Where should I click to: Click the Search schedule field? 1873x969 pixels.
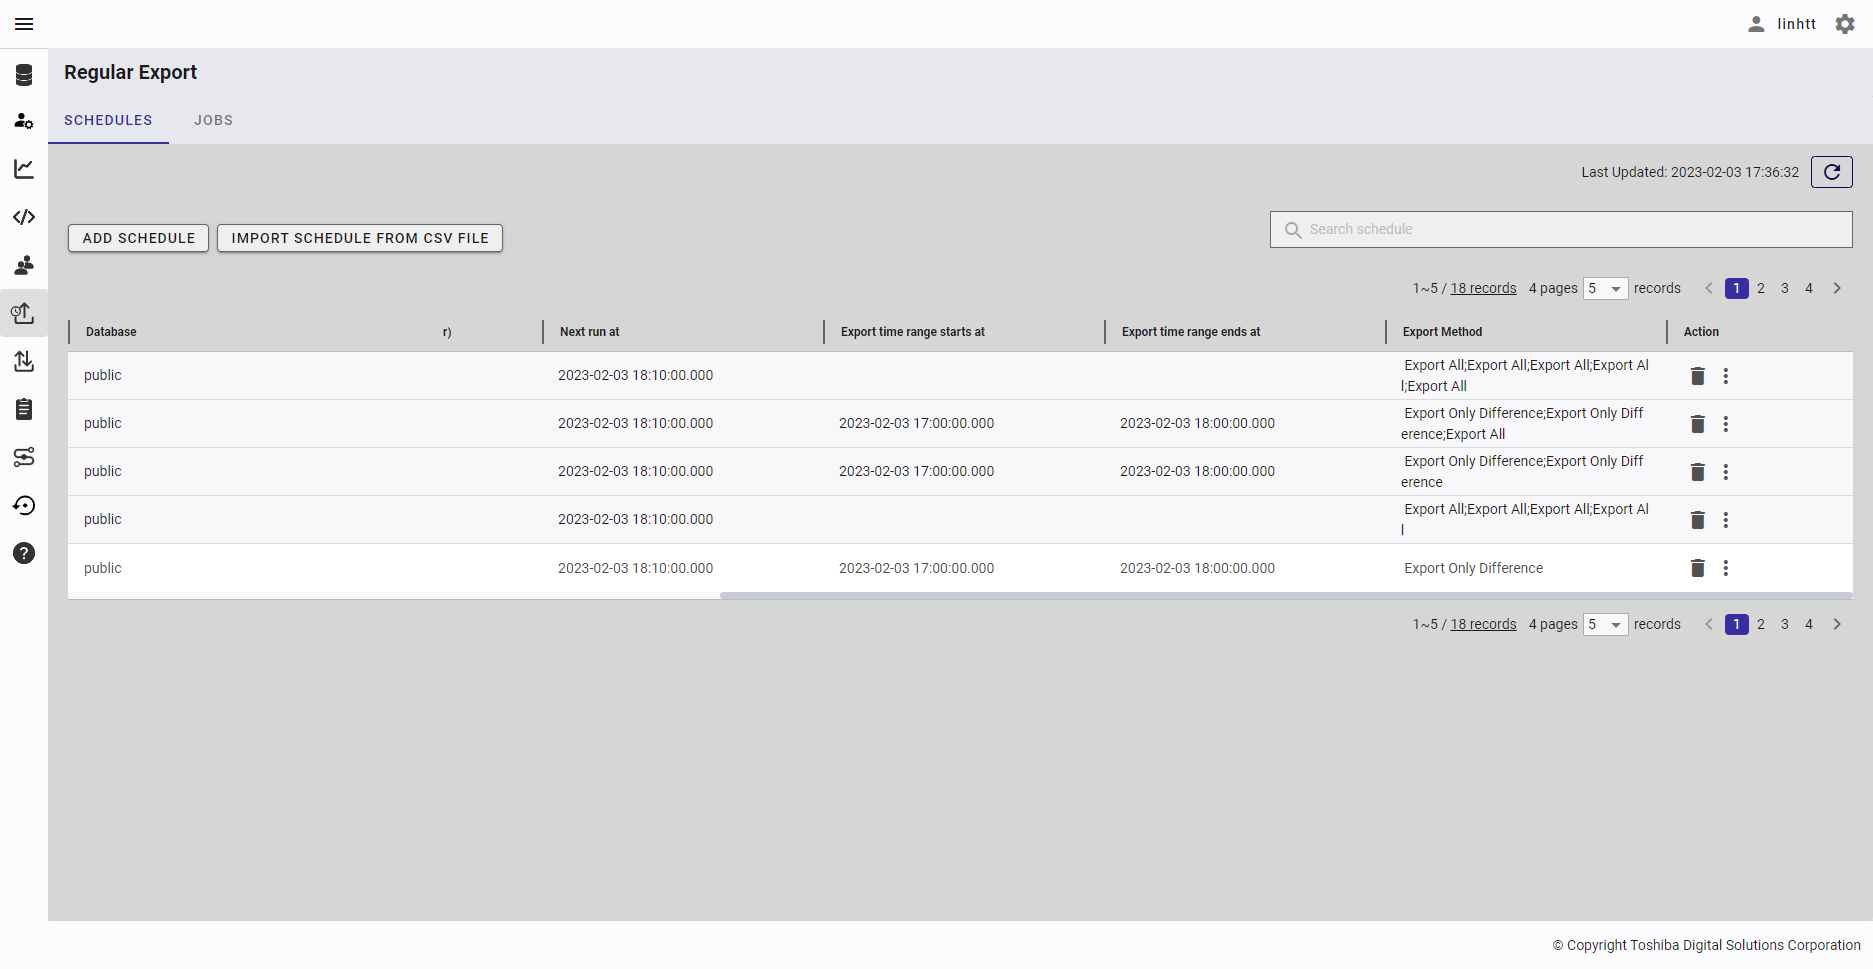1561,229
